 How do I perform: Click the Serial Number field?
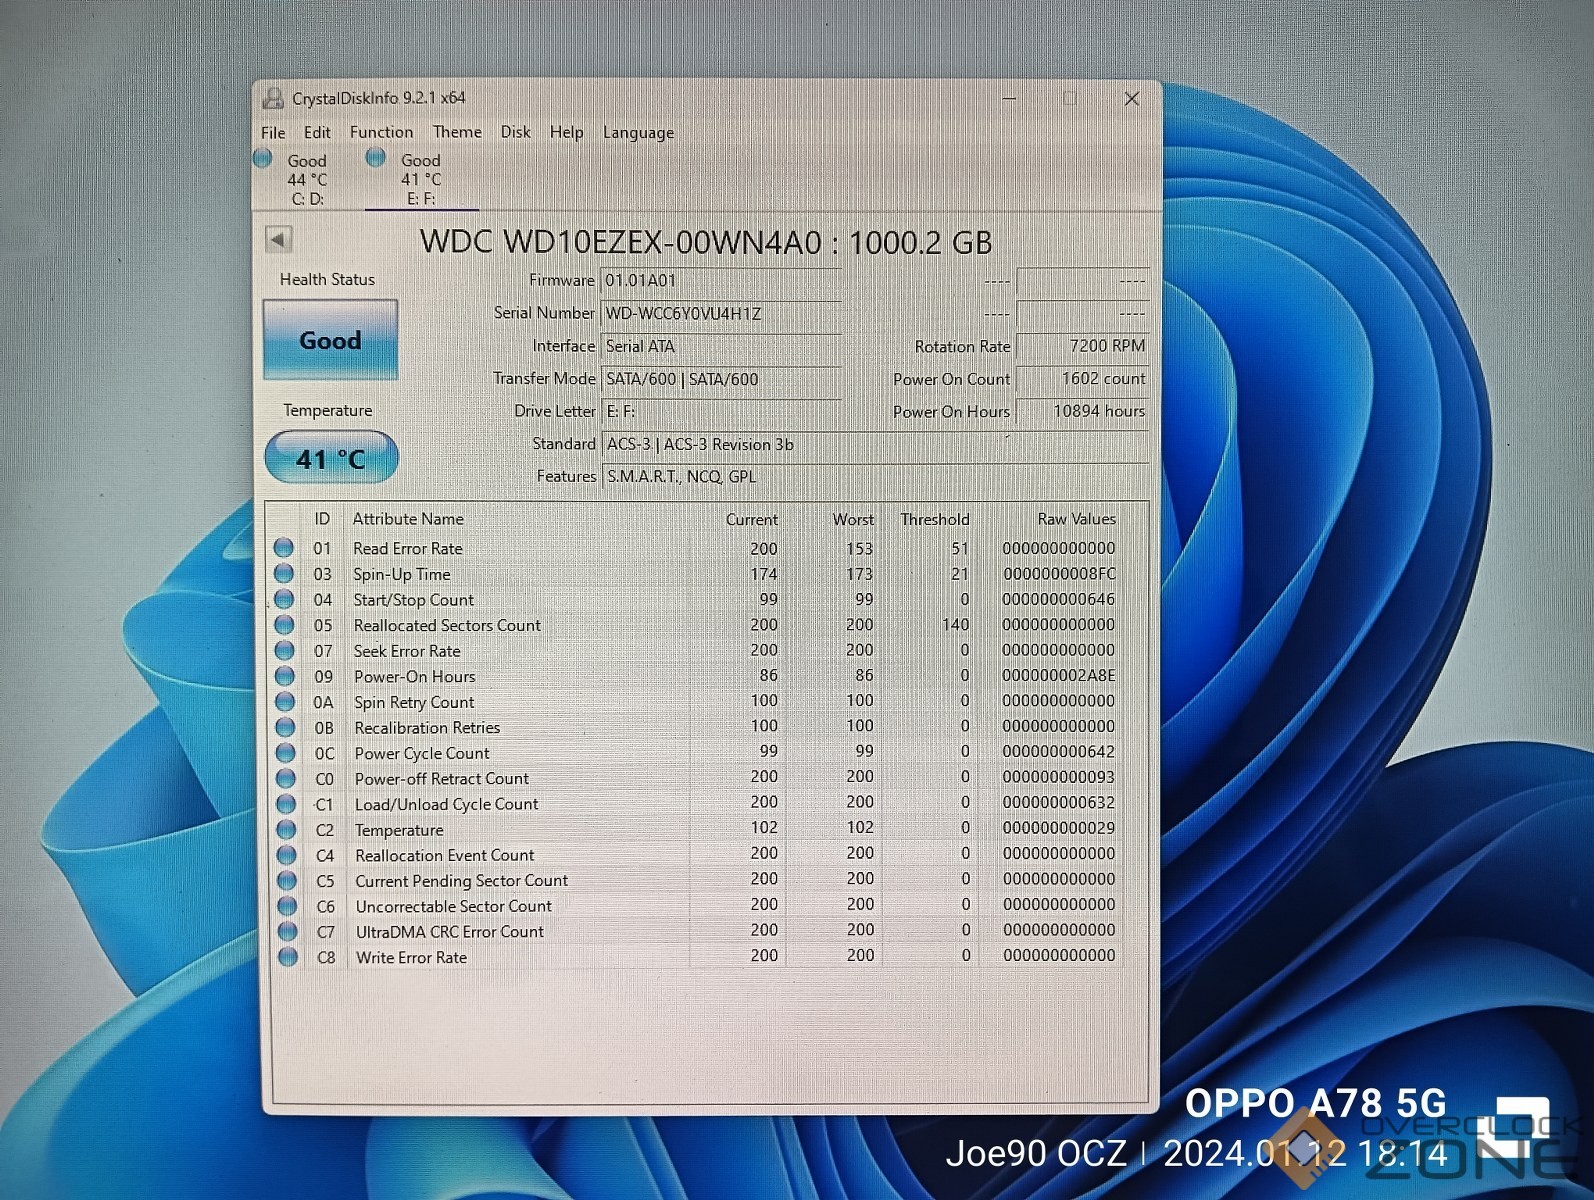pos(720,314)
